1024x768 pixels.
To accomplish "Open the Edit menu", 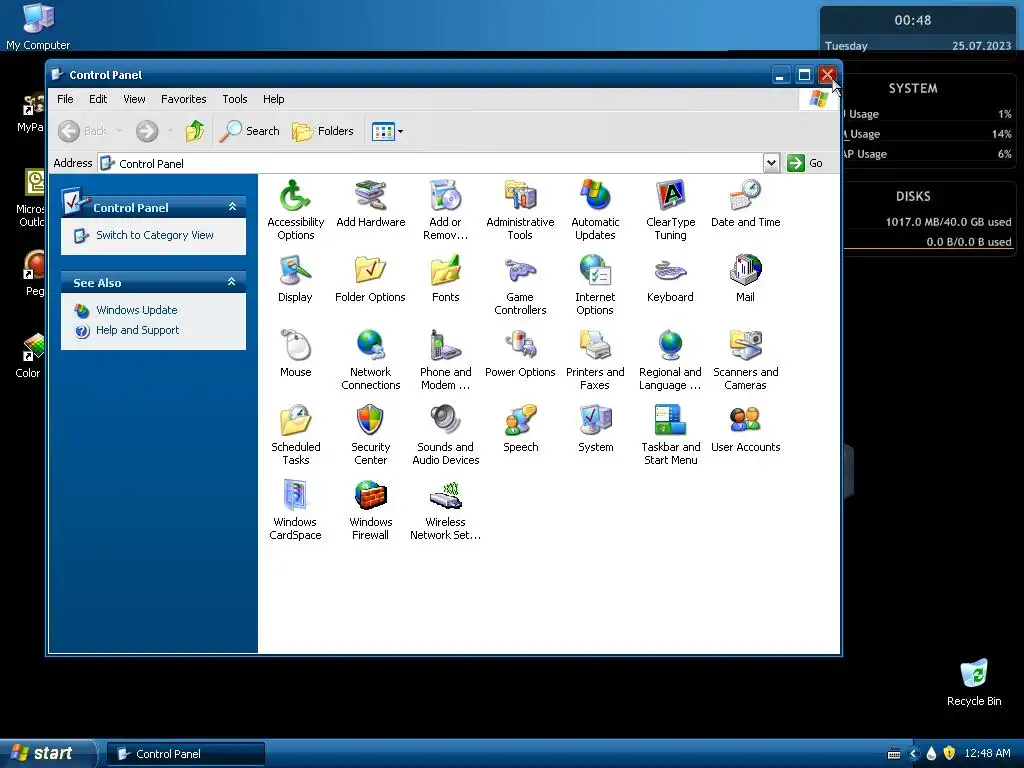I will pyautogui.click(x=98, y=99).
